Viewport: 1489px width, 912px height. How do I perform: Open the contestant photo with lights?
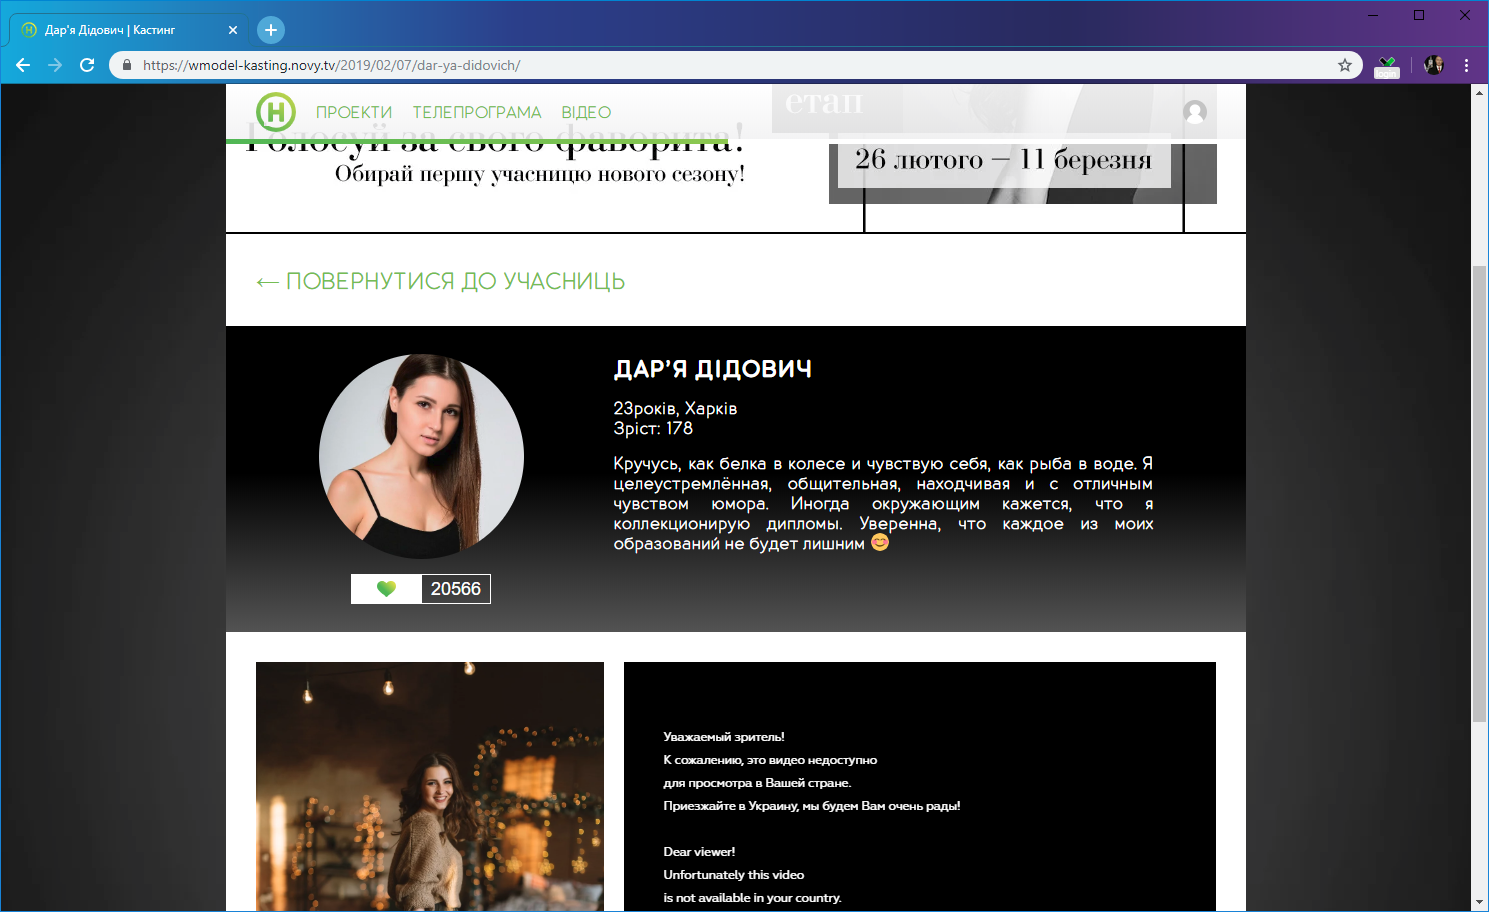click(430, 786)
